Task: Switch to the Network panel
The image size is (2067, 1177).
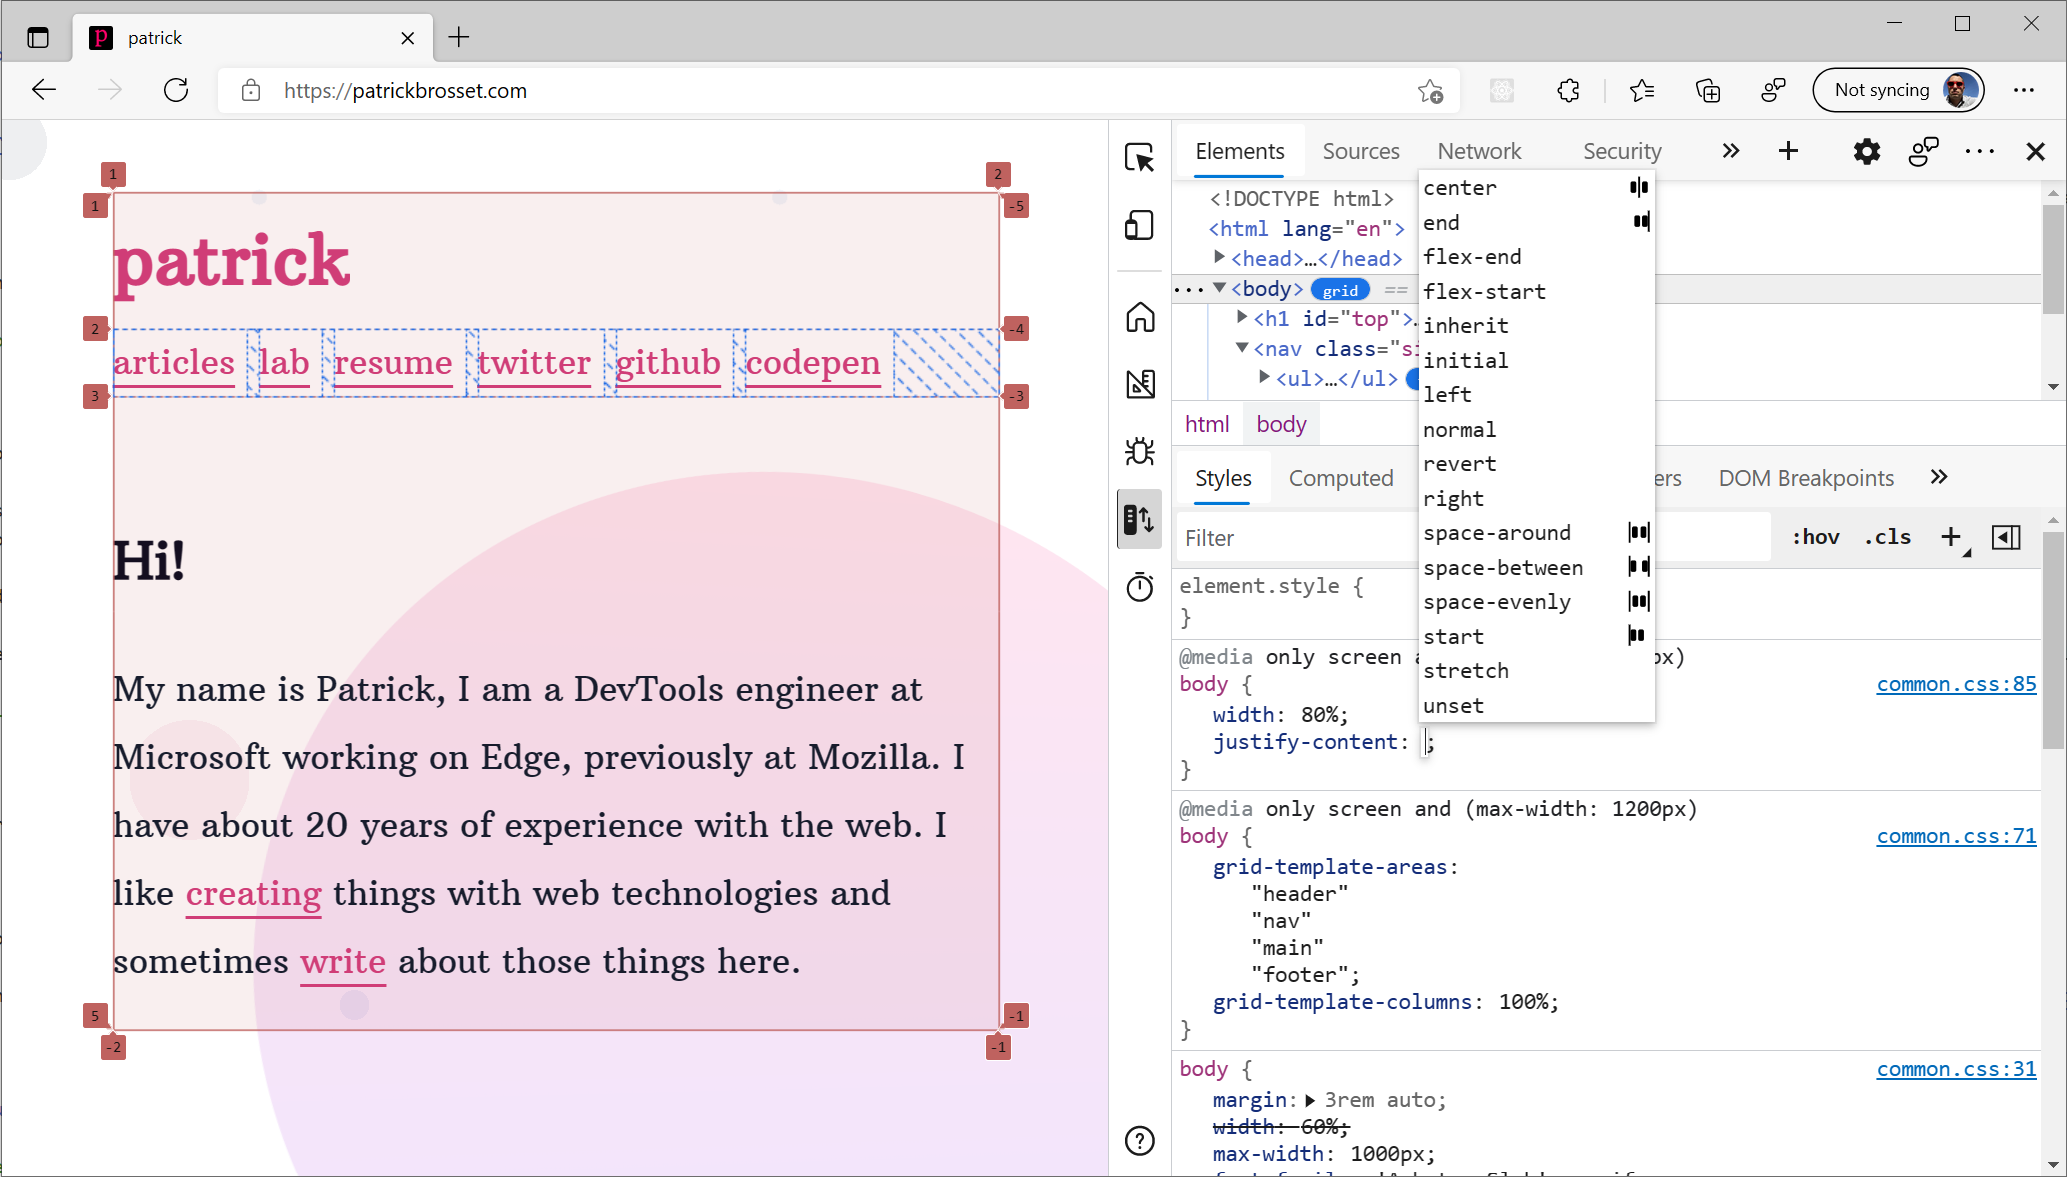Action: pos(1479,151)
